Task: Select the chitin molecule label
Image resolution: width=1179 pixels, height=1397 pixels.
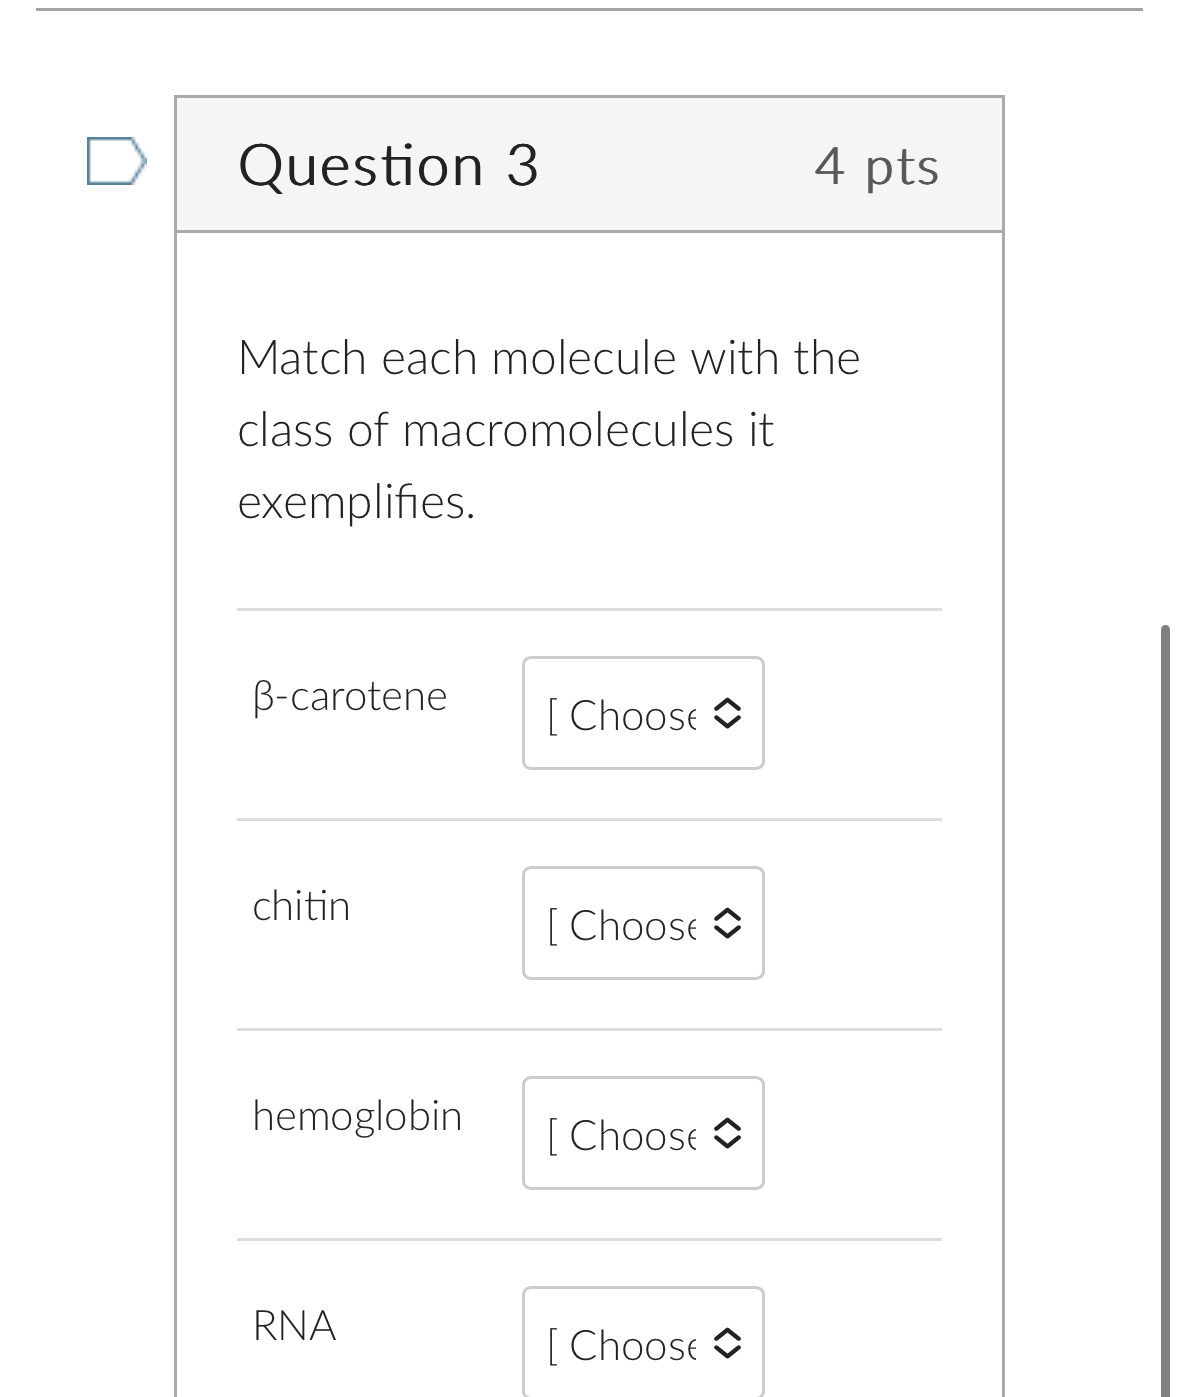Action: 301,906
